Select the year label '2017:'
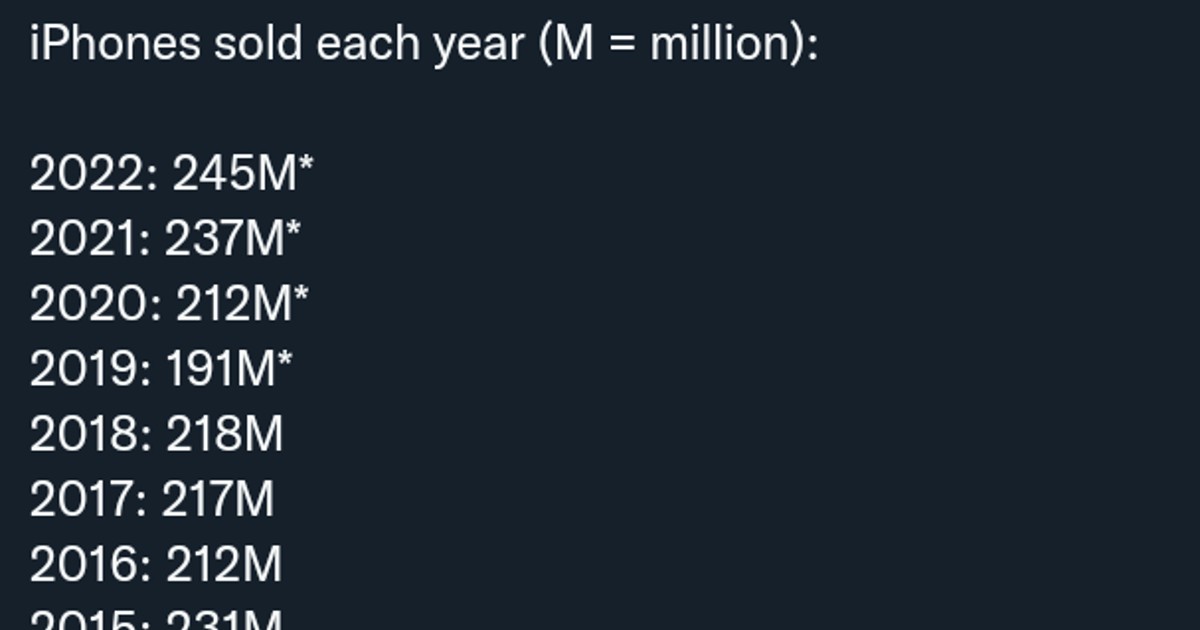 [89, 500]
